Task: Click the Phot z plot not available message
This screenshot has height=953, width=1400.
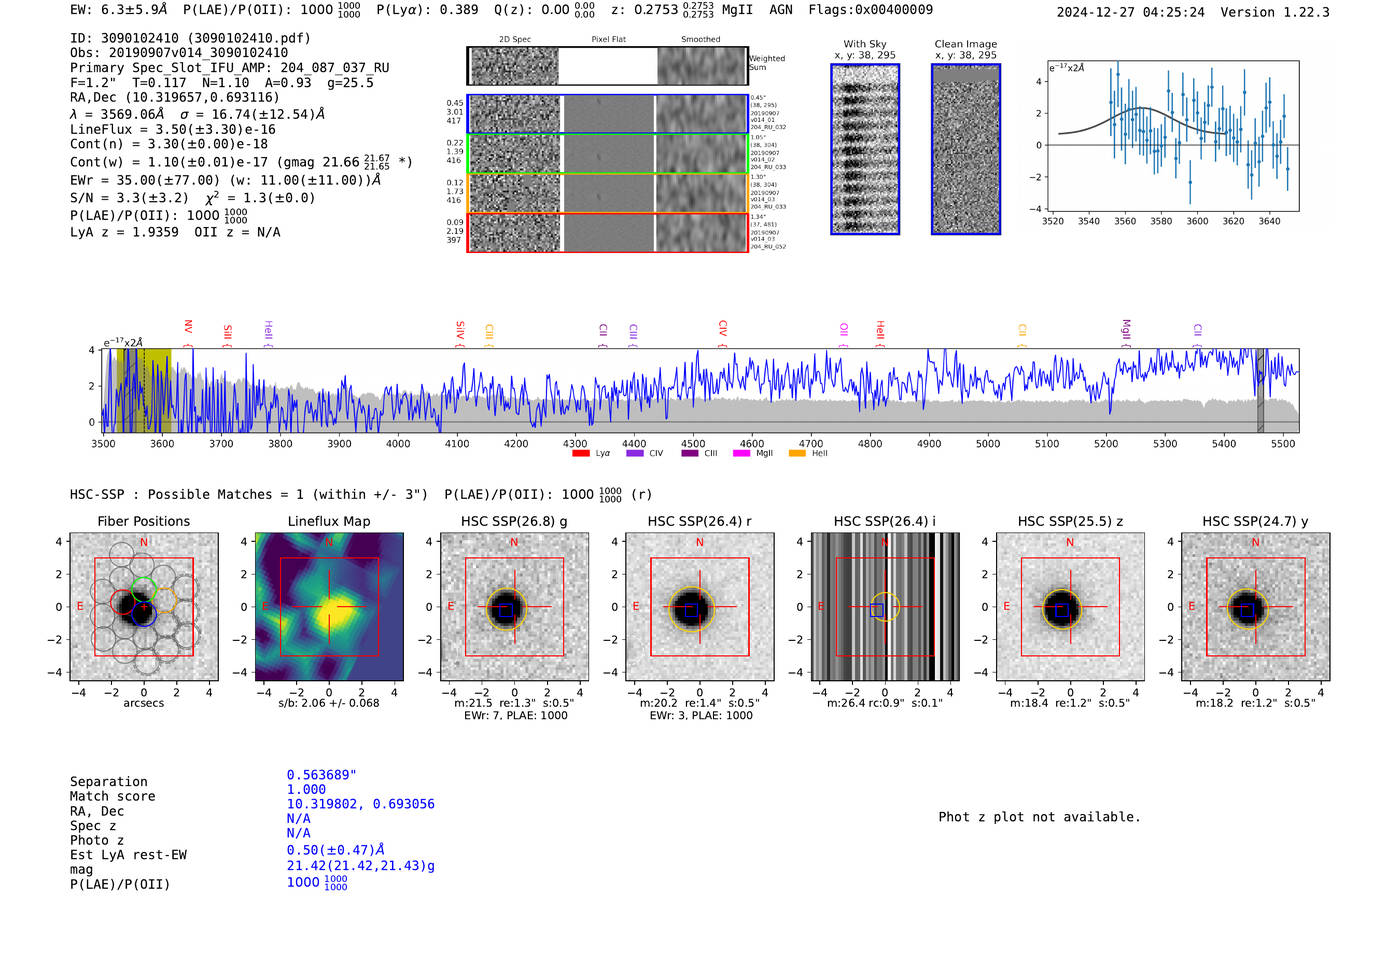Action: coord(1039,817)
